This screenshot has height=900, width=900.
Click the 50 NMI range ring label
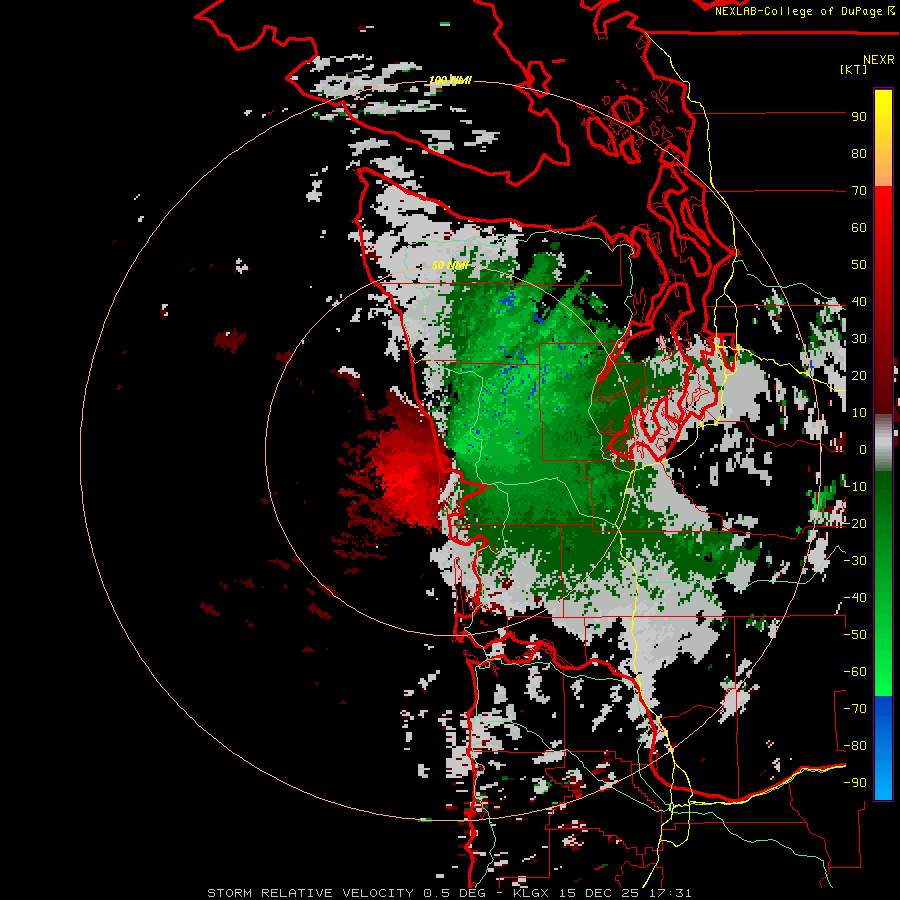pyautogui.click(x=450, y=265)
